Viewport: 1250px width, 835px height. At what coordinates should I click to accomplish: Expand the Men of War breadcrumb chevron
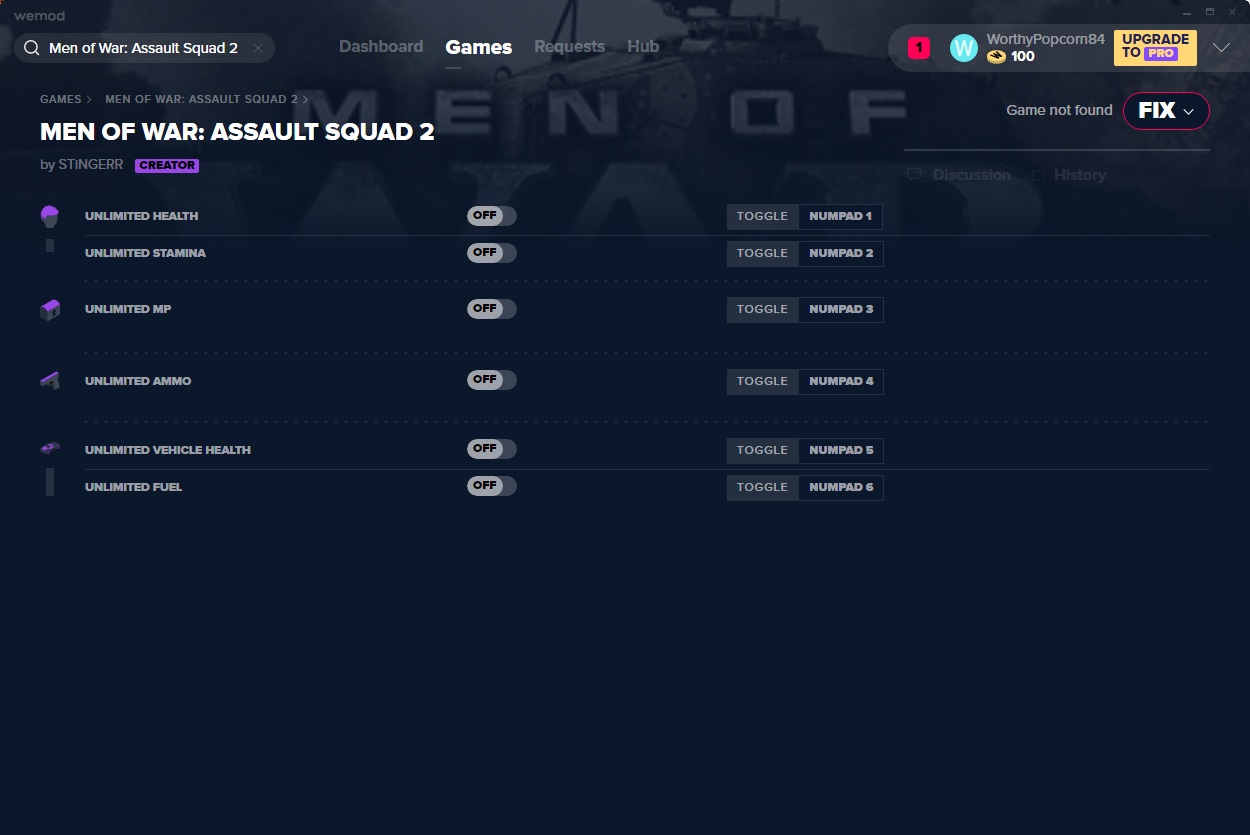[x=305, y=100]
